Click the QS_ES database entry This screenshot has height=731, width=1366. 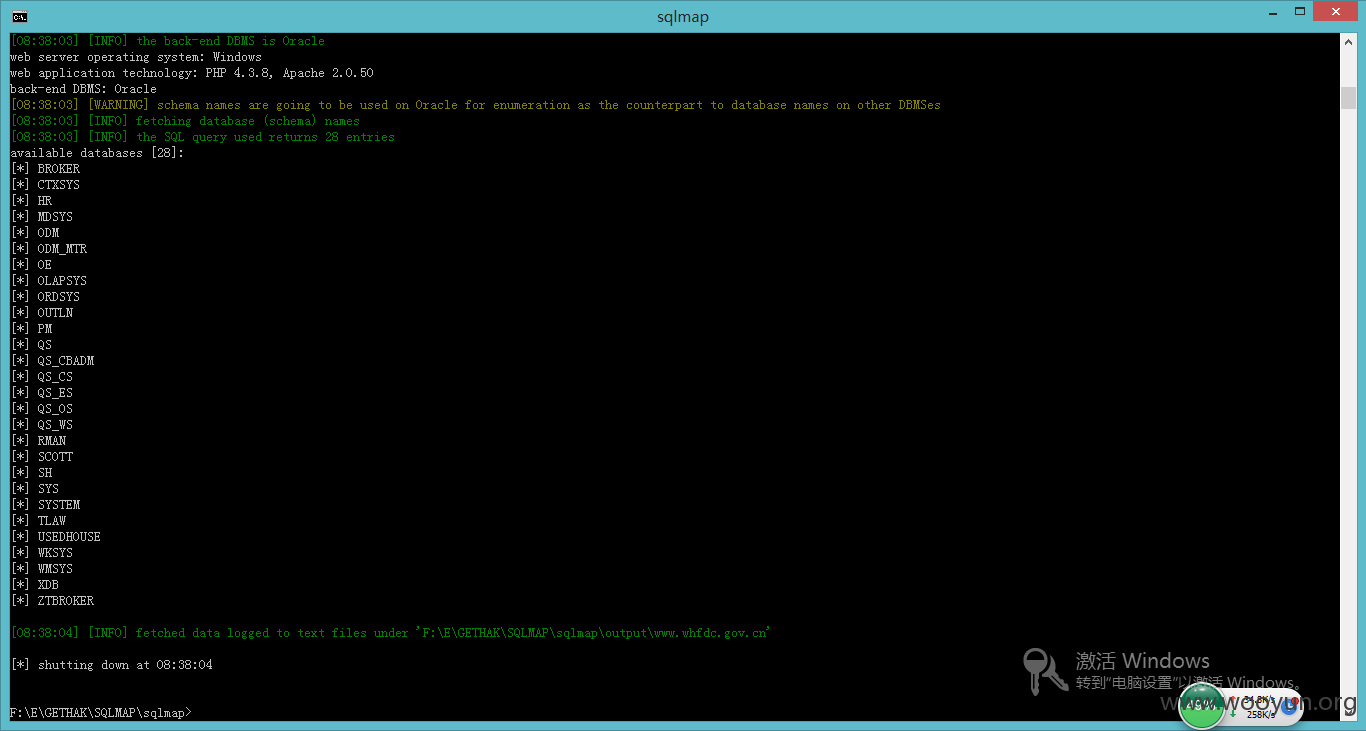click(42, 393)
